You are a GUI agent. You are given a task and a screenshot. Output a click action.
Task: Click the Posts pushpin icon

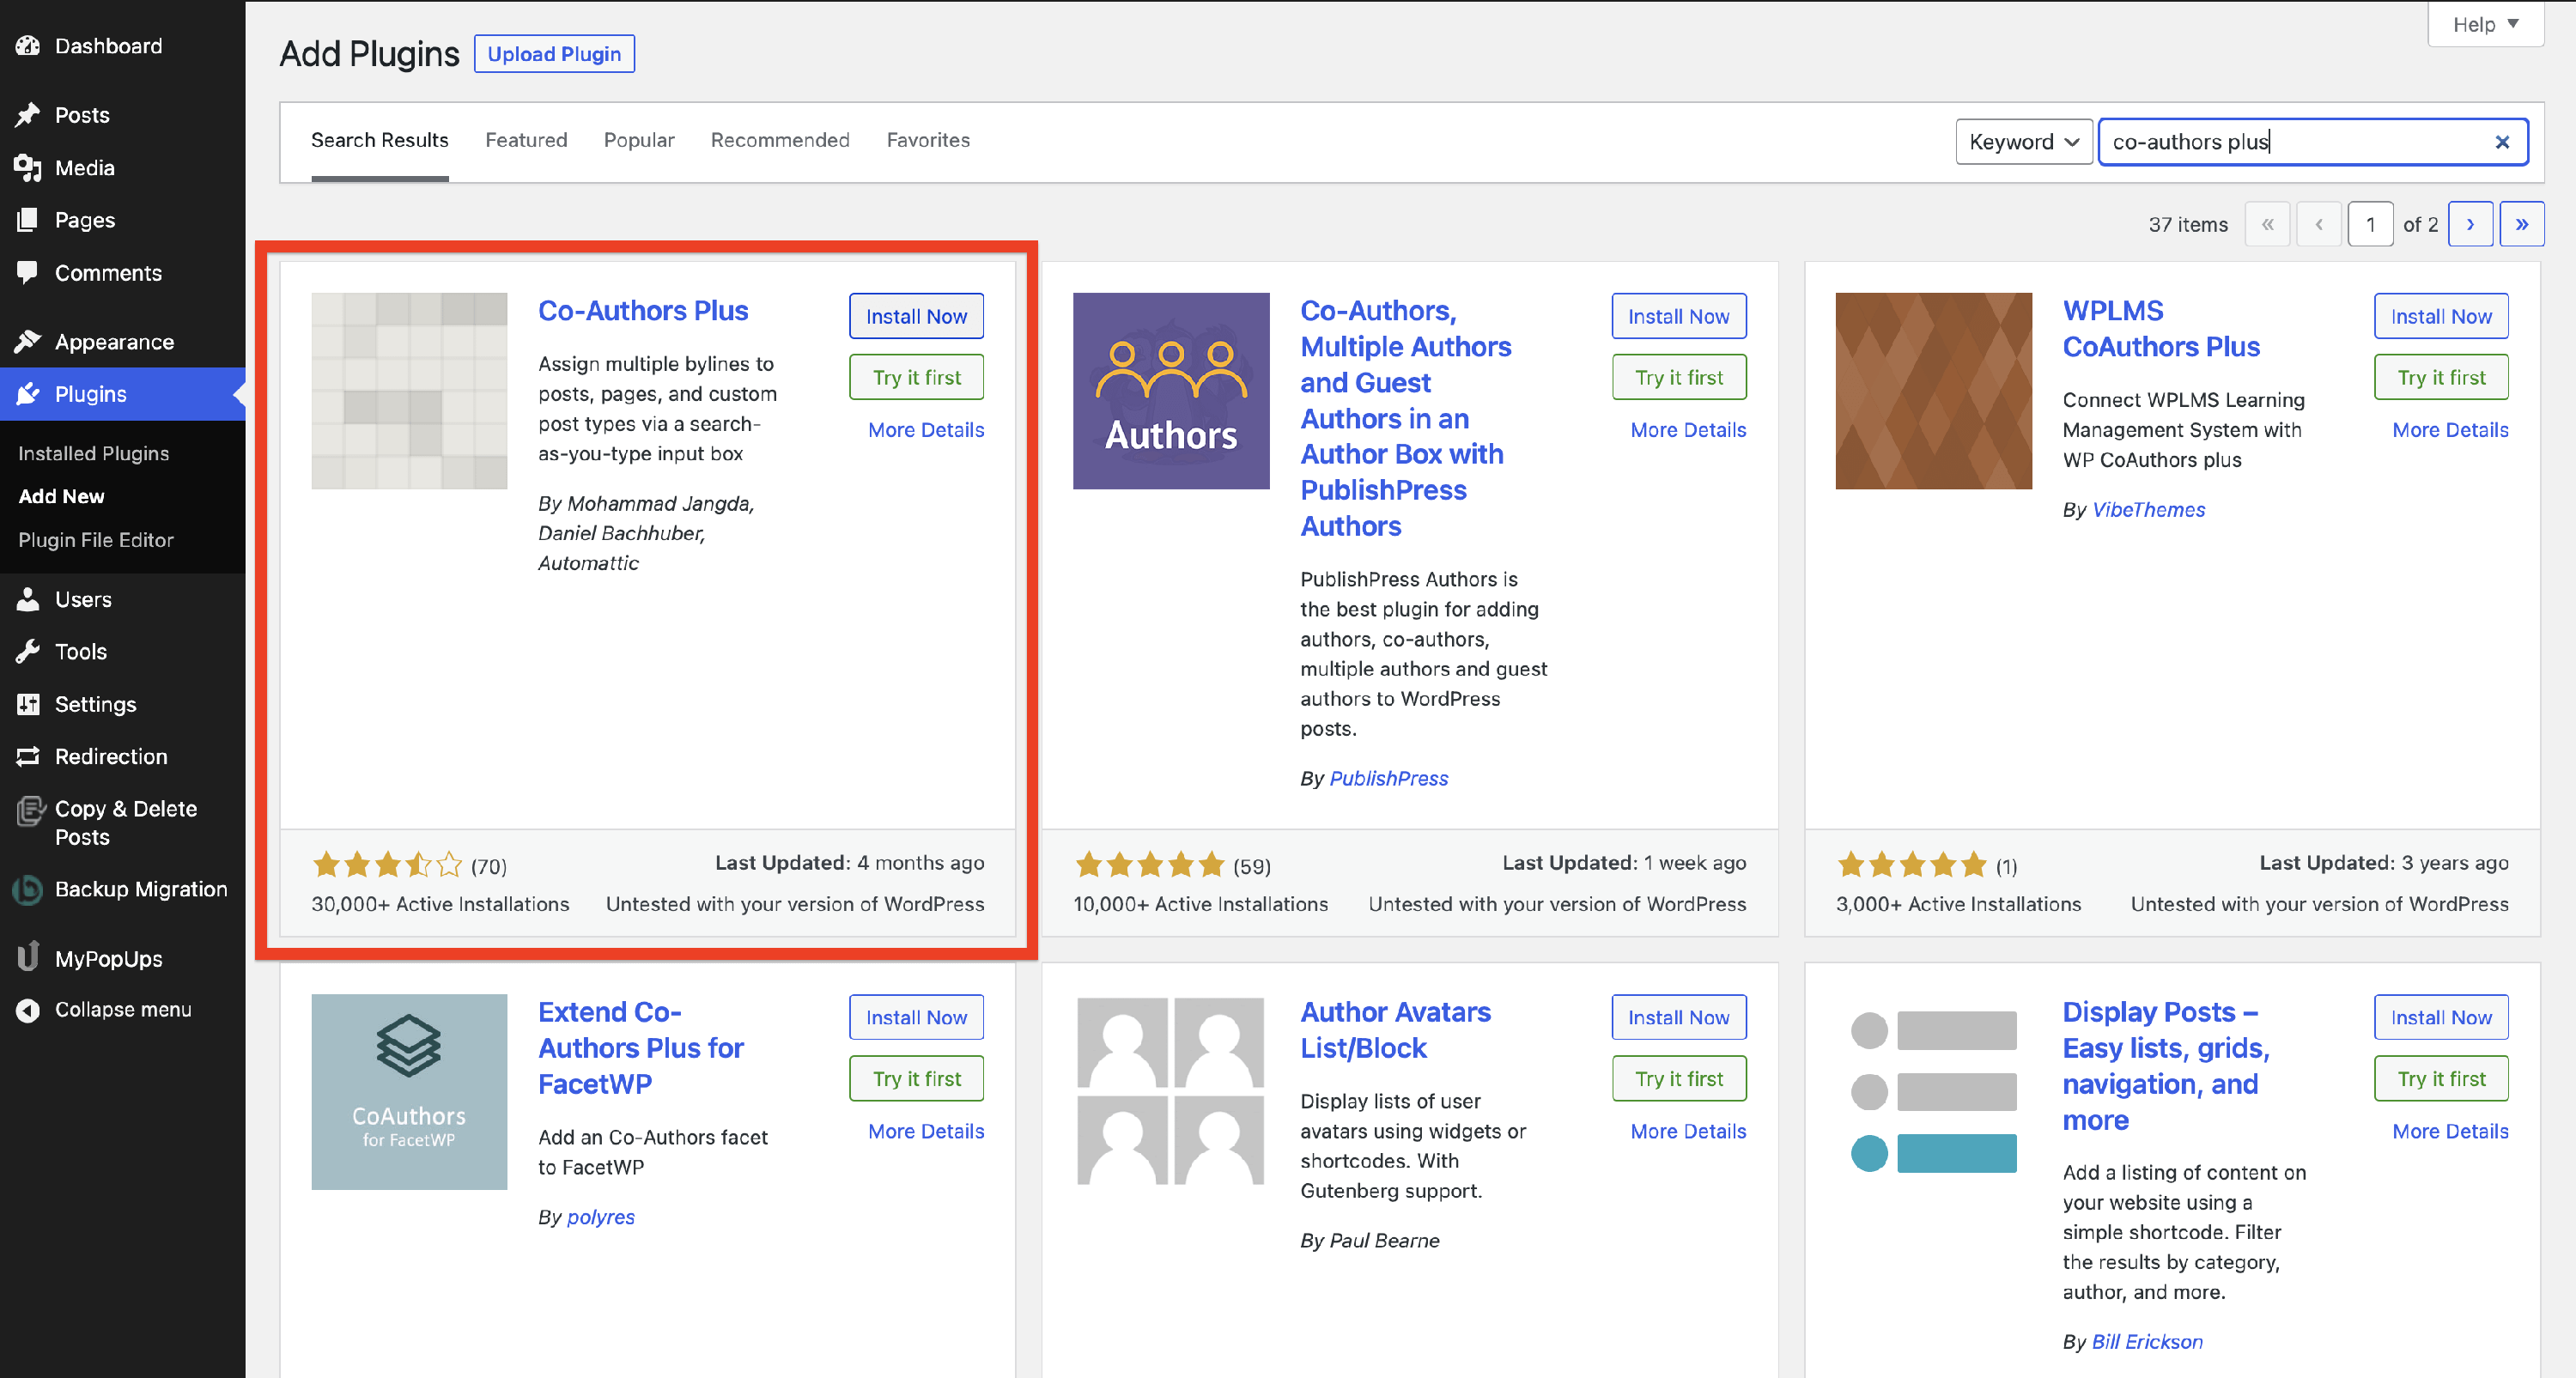point(28,115)
